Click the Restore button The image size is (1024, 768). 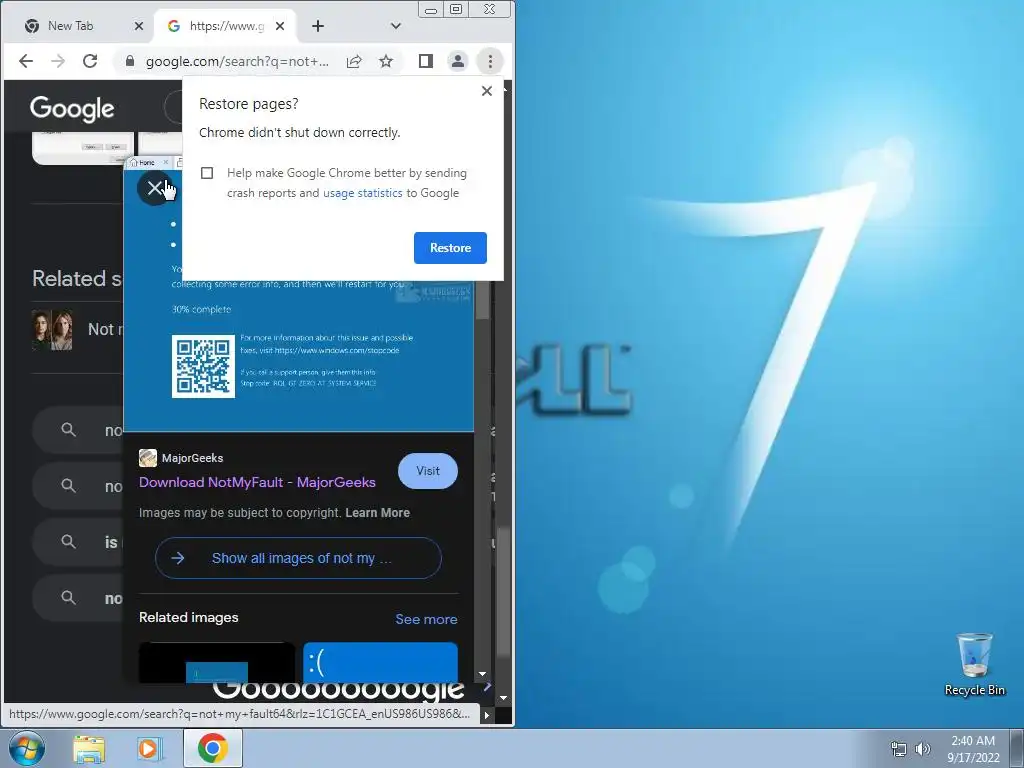[450, 248]
